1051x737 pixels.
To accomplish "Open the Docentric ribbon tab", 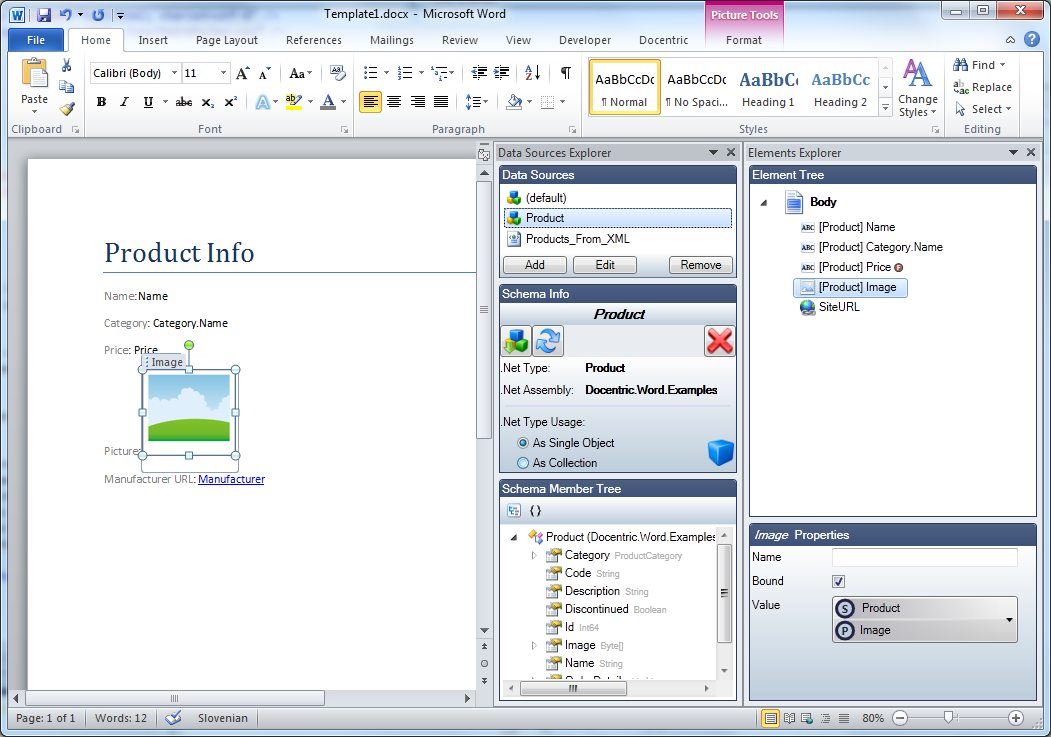I will (x=664, y=40).
